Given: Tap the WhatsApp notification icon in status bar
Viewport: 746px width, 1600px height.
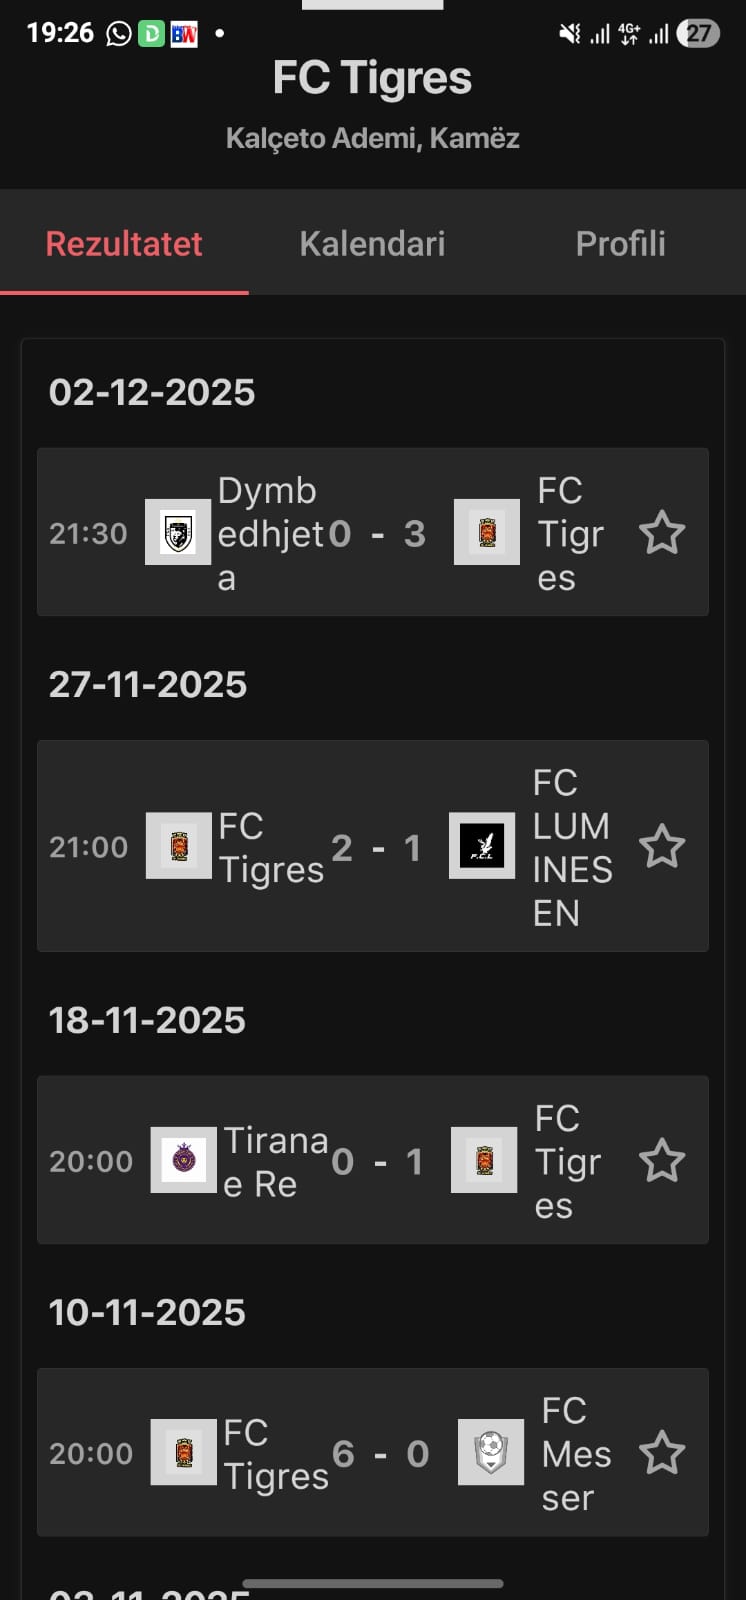Looking at the screenshot, I should [119, 34].
